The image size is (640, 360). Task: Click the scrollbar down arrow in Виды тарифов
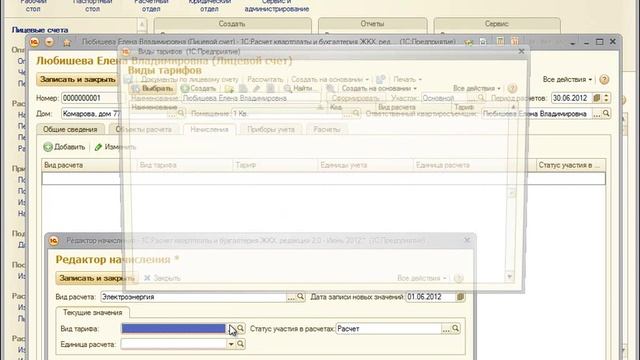tap(509, 277)
